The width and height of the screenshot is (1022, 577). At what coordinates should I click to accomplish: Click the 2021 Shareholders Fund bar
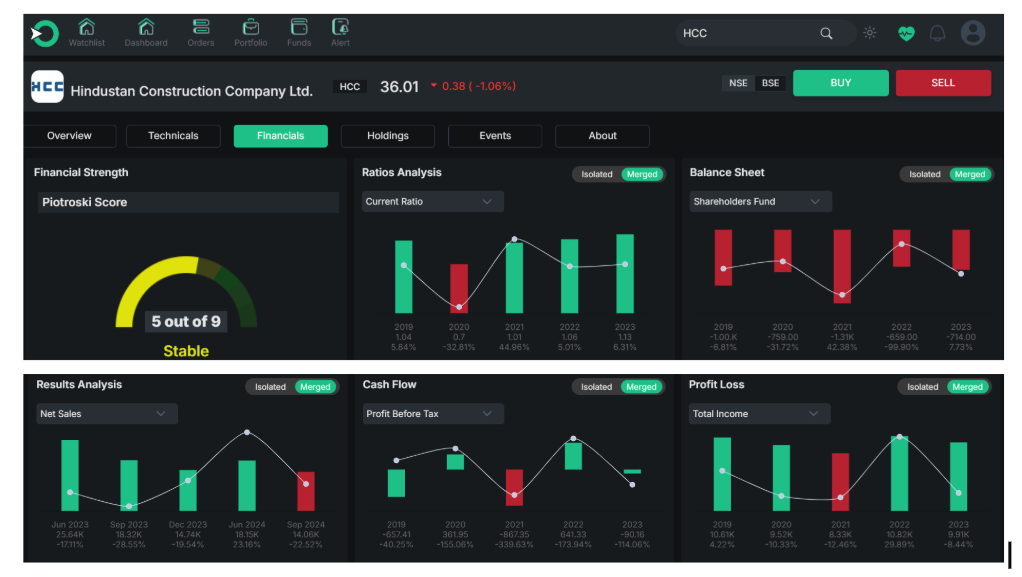coord(842,266)
